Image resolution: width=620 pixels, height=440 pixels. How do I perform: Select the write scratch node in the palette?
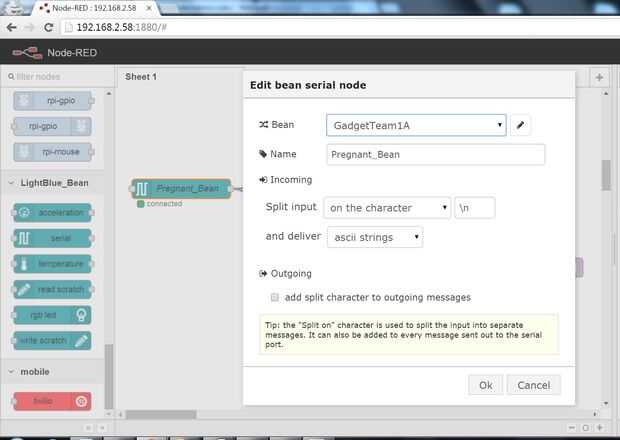52,341
